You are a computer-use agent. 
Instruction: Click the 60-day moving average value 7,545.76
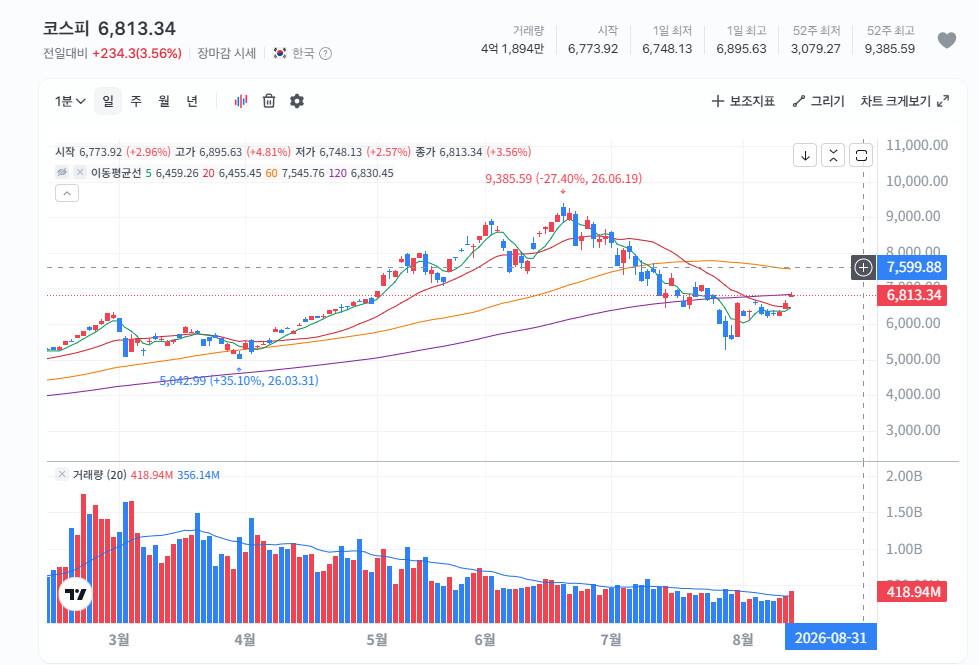tap(303, 173)
